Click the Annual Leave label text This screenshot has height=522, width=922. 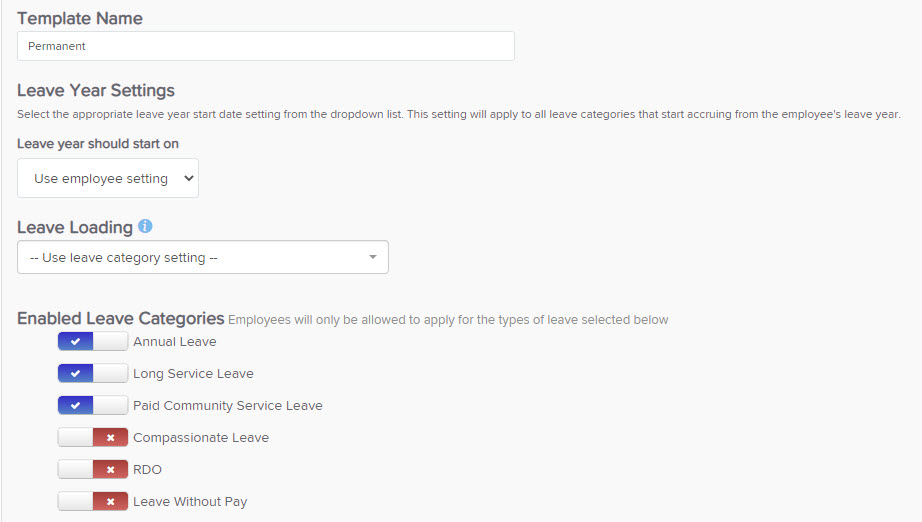tap(175, 342)
